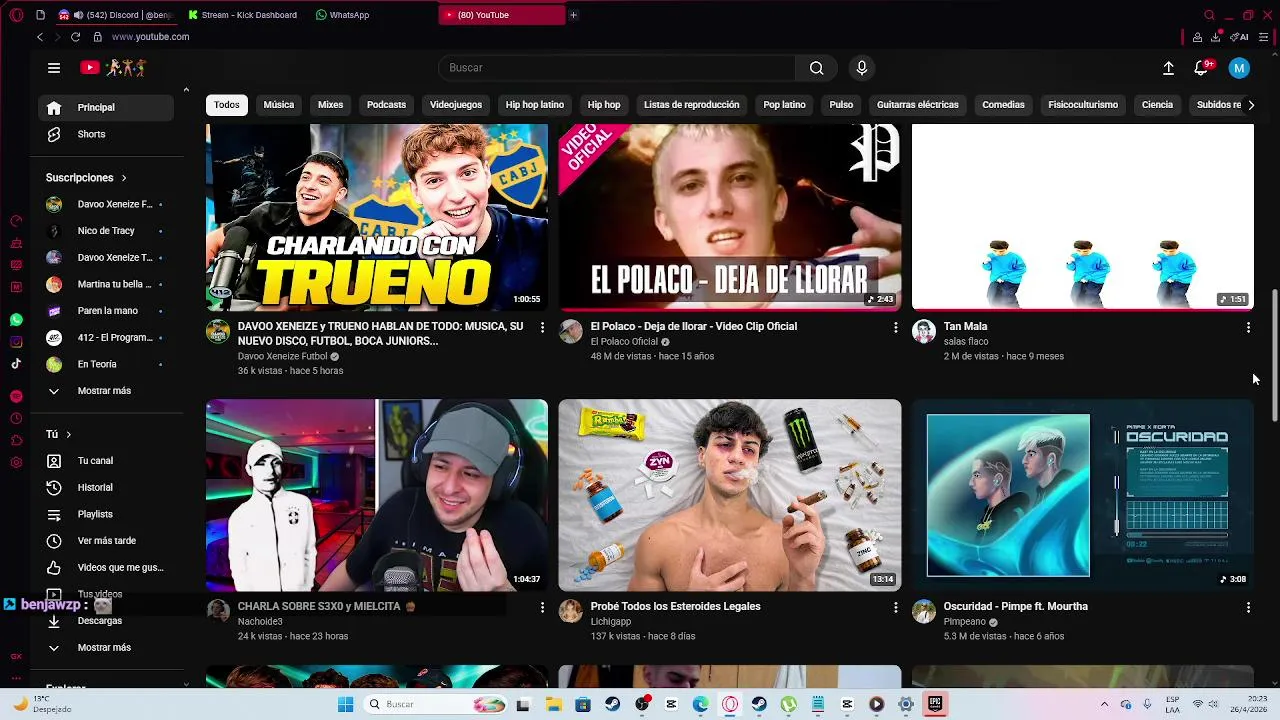Select the Hip hop latino chip

click(535, 105)
